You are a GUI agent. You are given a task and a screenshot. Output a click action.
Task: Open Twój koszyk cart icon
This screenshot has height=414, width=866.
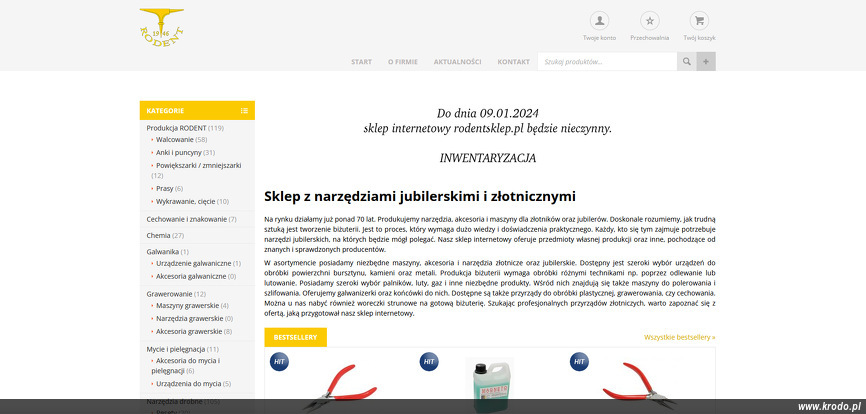699,21
